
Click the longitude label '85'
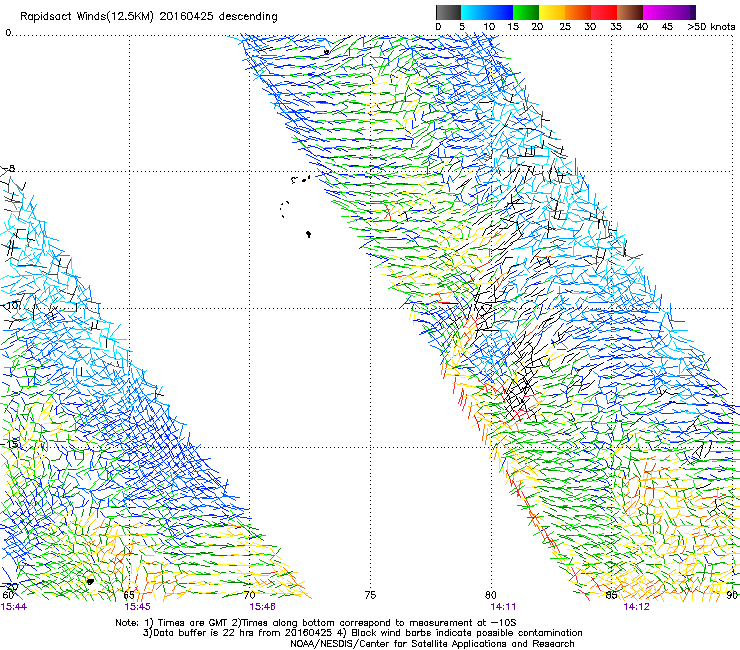611,595
